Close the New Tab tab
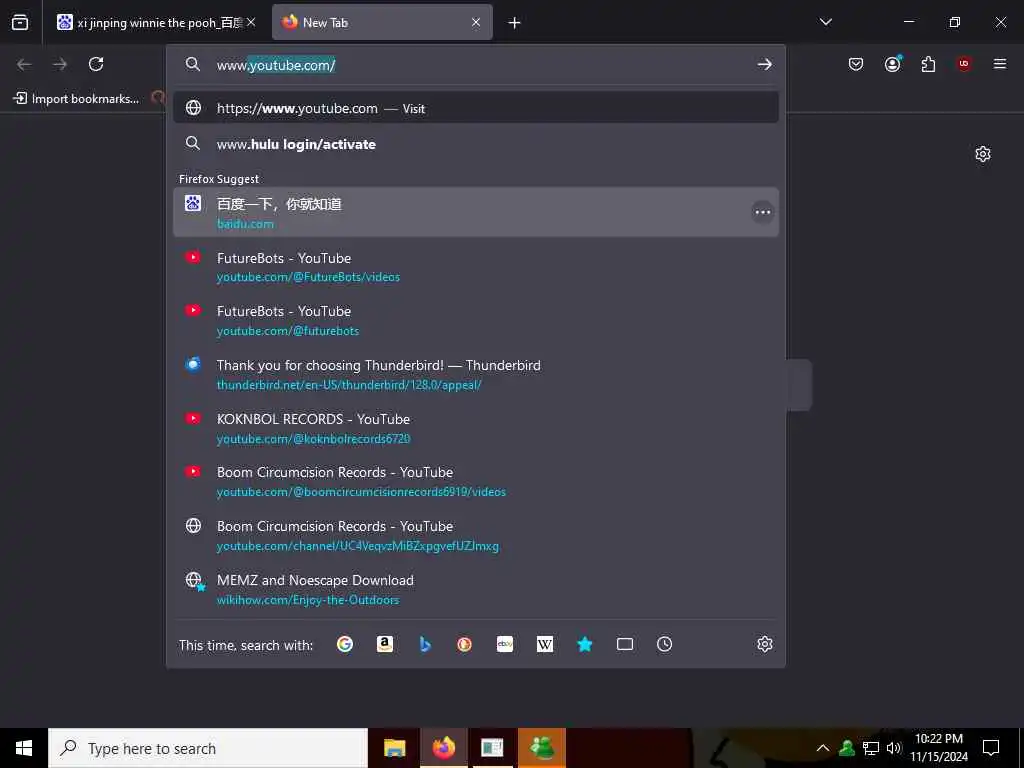The image size is (1024, 768). pos(476,22)
